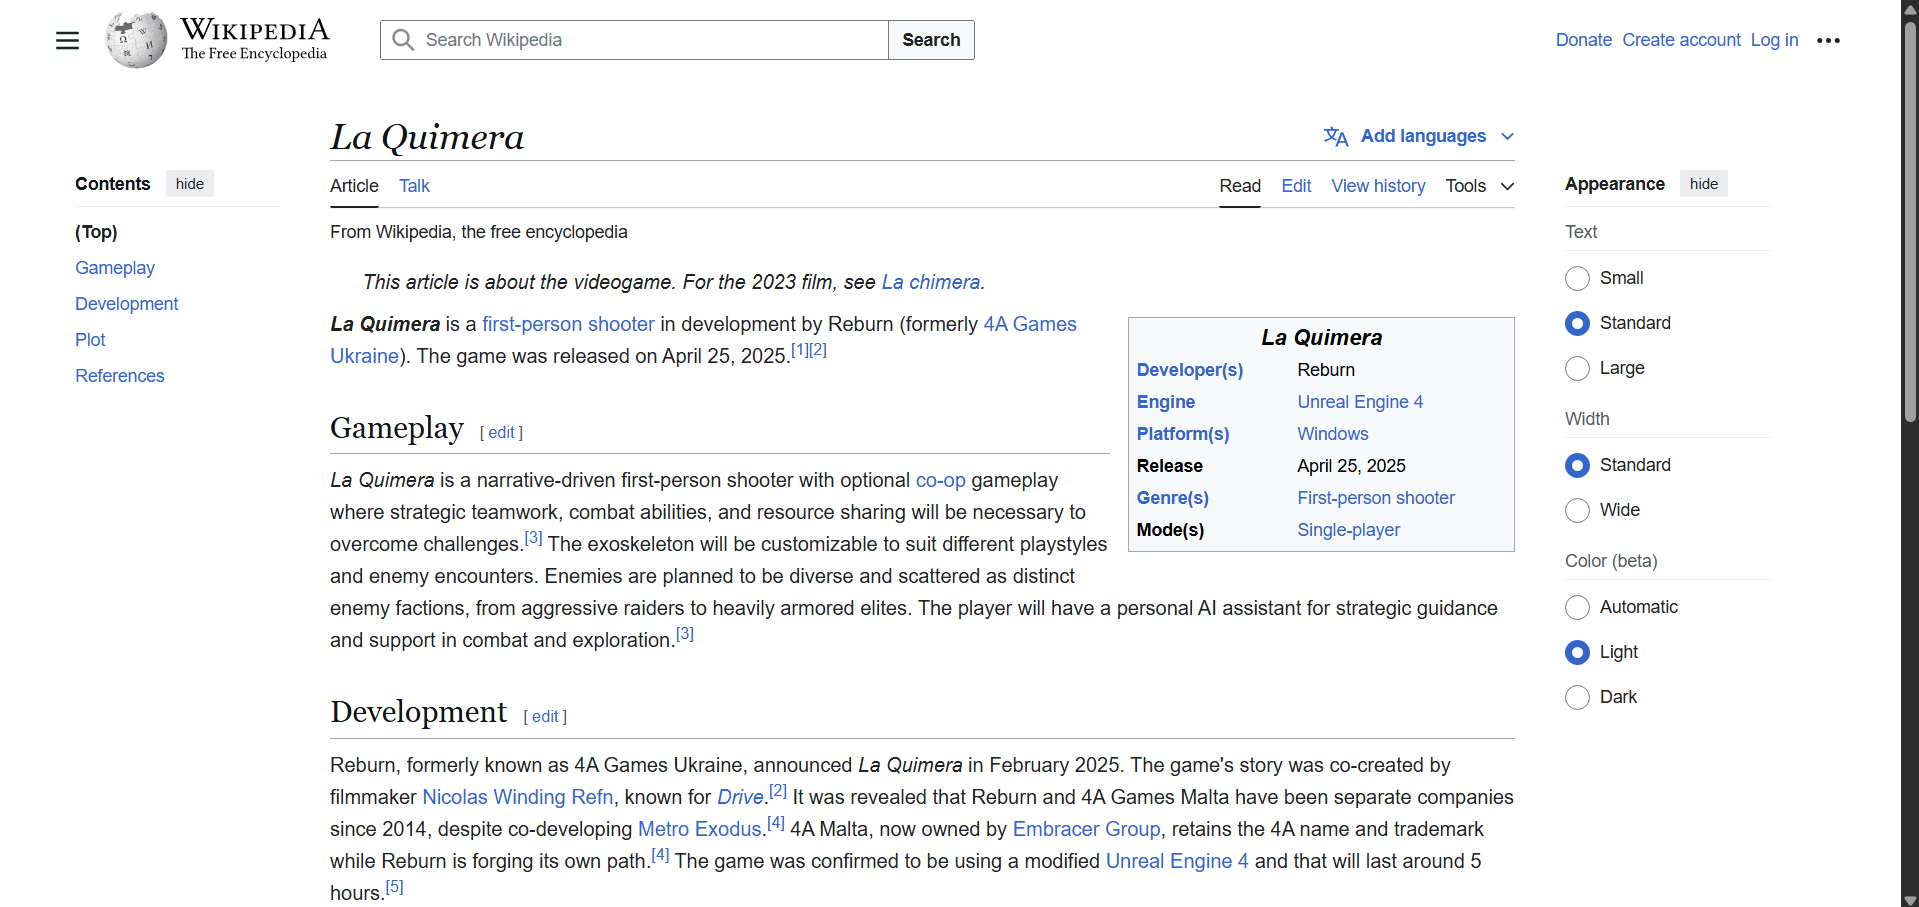Hide the Contents sidebar

(x=190, y=184)
